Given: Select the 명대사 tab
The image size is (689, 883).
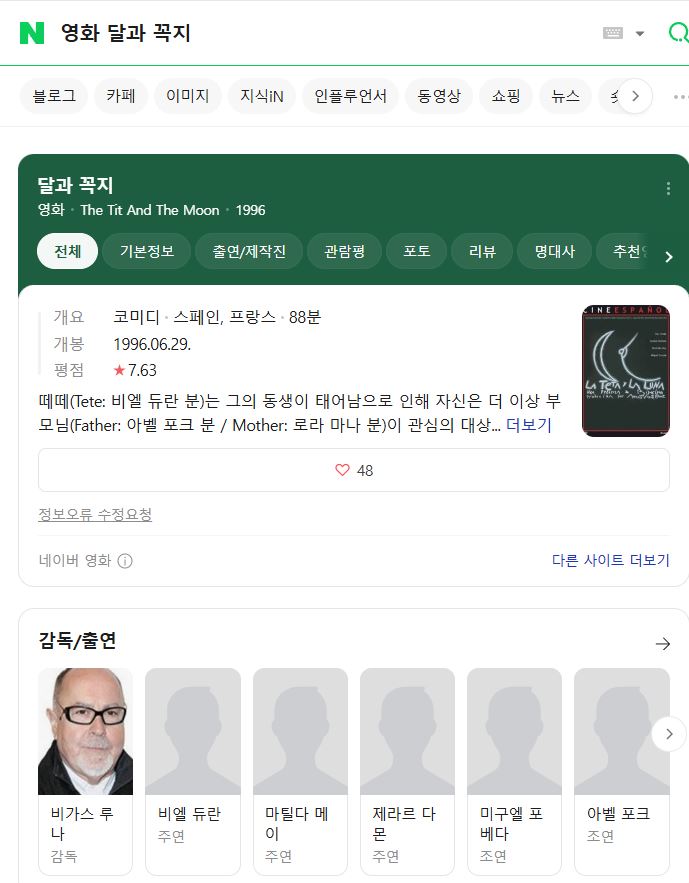Looking at the screenshot, I should [555, 251].
